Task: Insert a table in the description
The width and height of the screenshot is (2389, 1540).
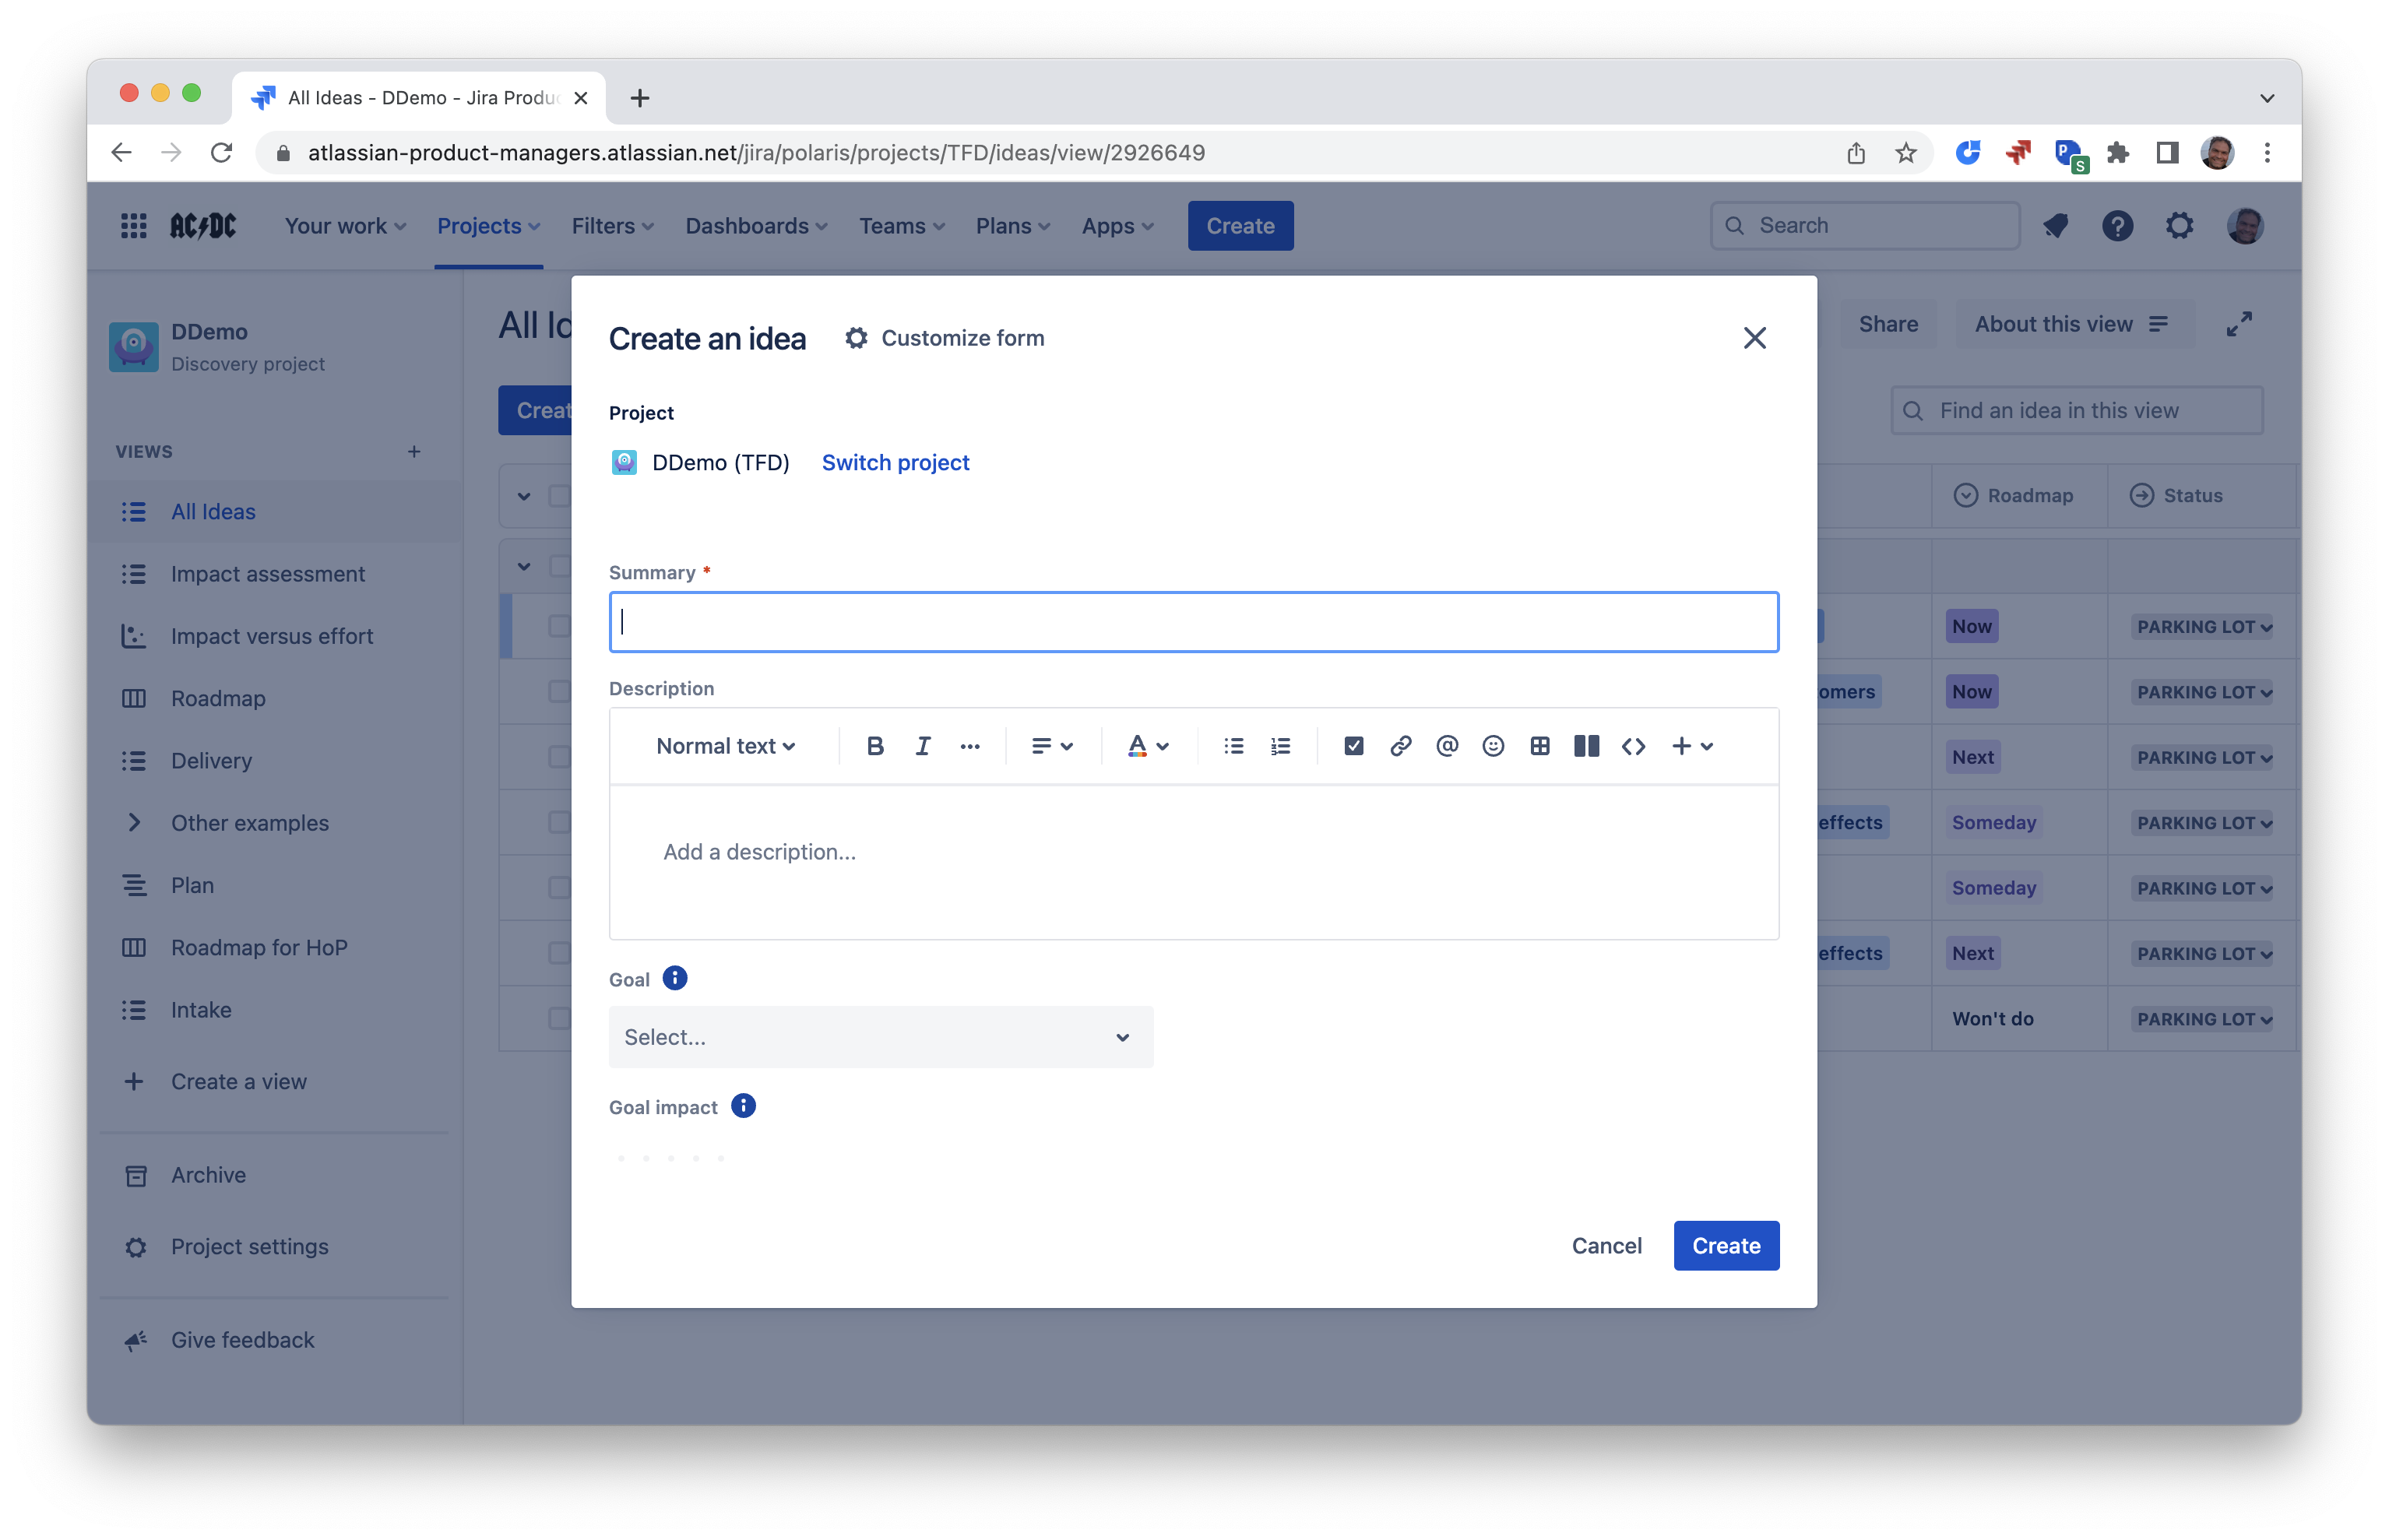Action: pyautogui.click(x=1540, y=746)
